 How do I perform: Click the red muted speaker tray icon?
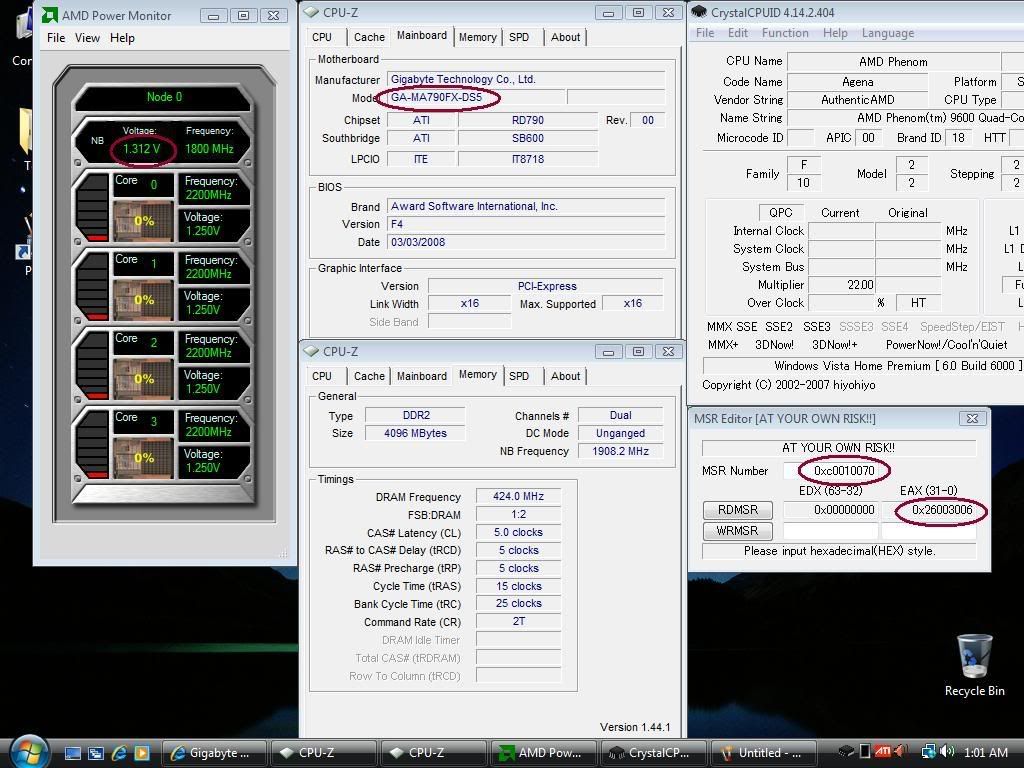901,752
